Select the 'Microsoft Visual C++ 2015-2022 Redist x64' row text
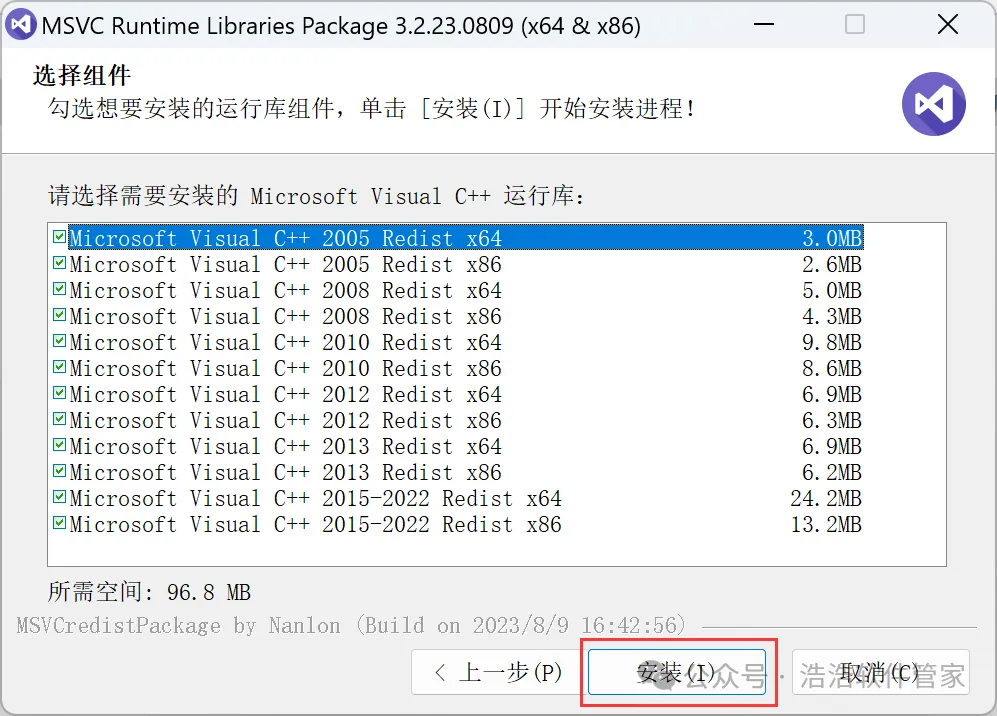997x716 pixels. [x=315, y=499]
